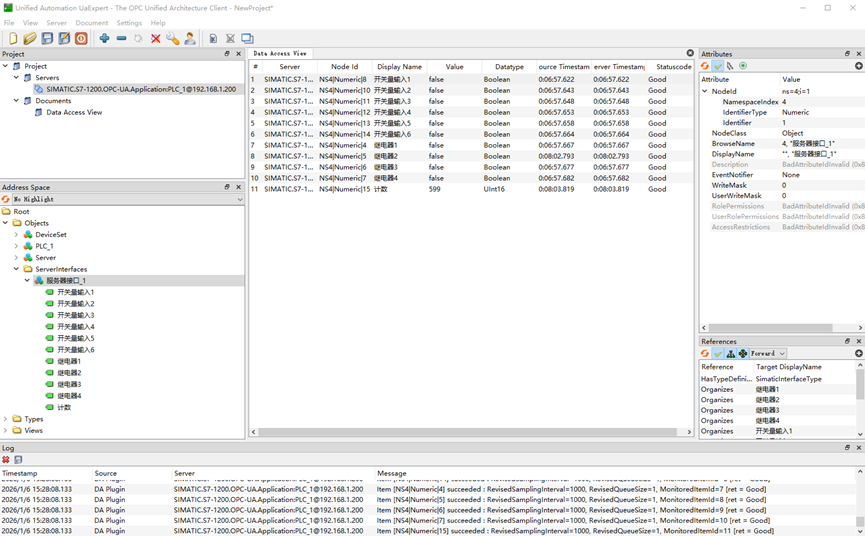The image size is (865, 536).
Task: Open the Server menu
Action: coord(56,23)
